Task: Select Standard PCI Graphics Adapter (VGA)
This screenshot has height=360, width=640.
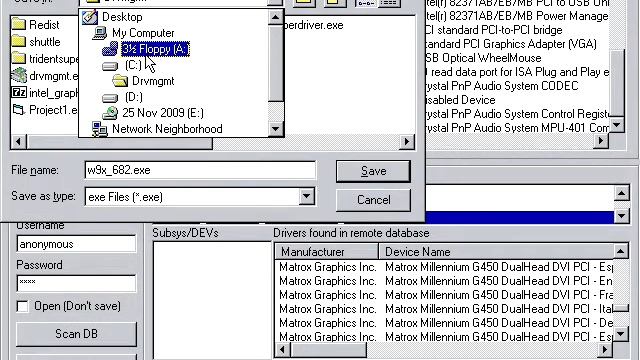Action: [x=511, y=44]
